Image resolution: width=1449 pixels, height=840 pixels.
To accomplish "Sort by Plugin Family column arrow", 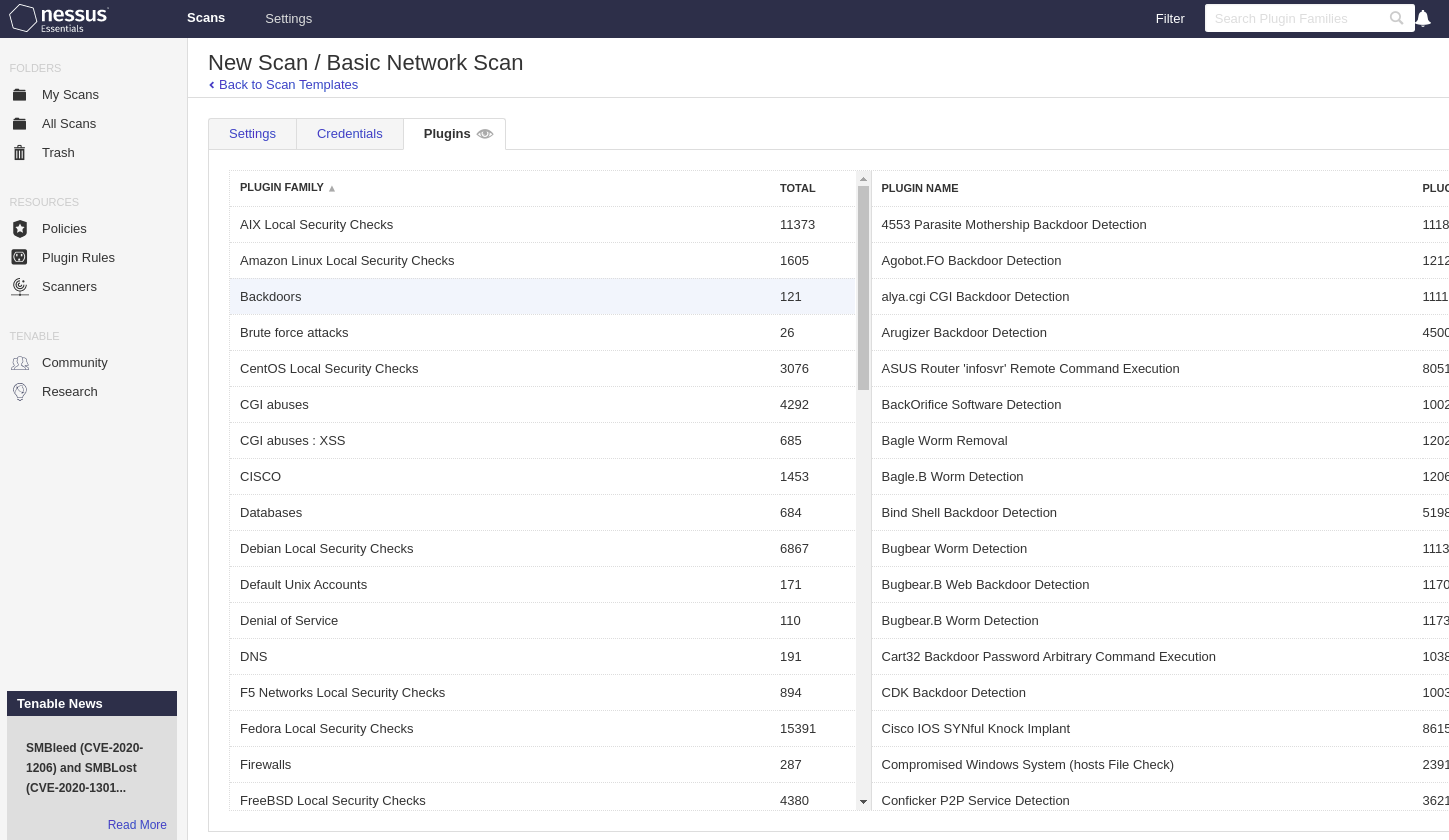I will [332, 188].
